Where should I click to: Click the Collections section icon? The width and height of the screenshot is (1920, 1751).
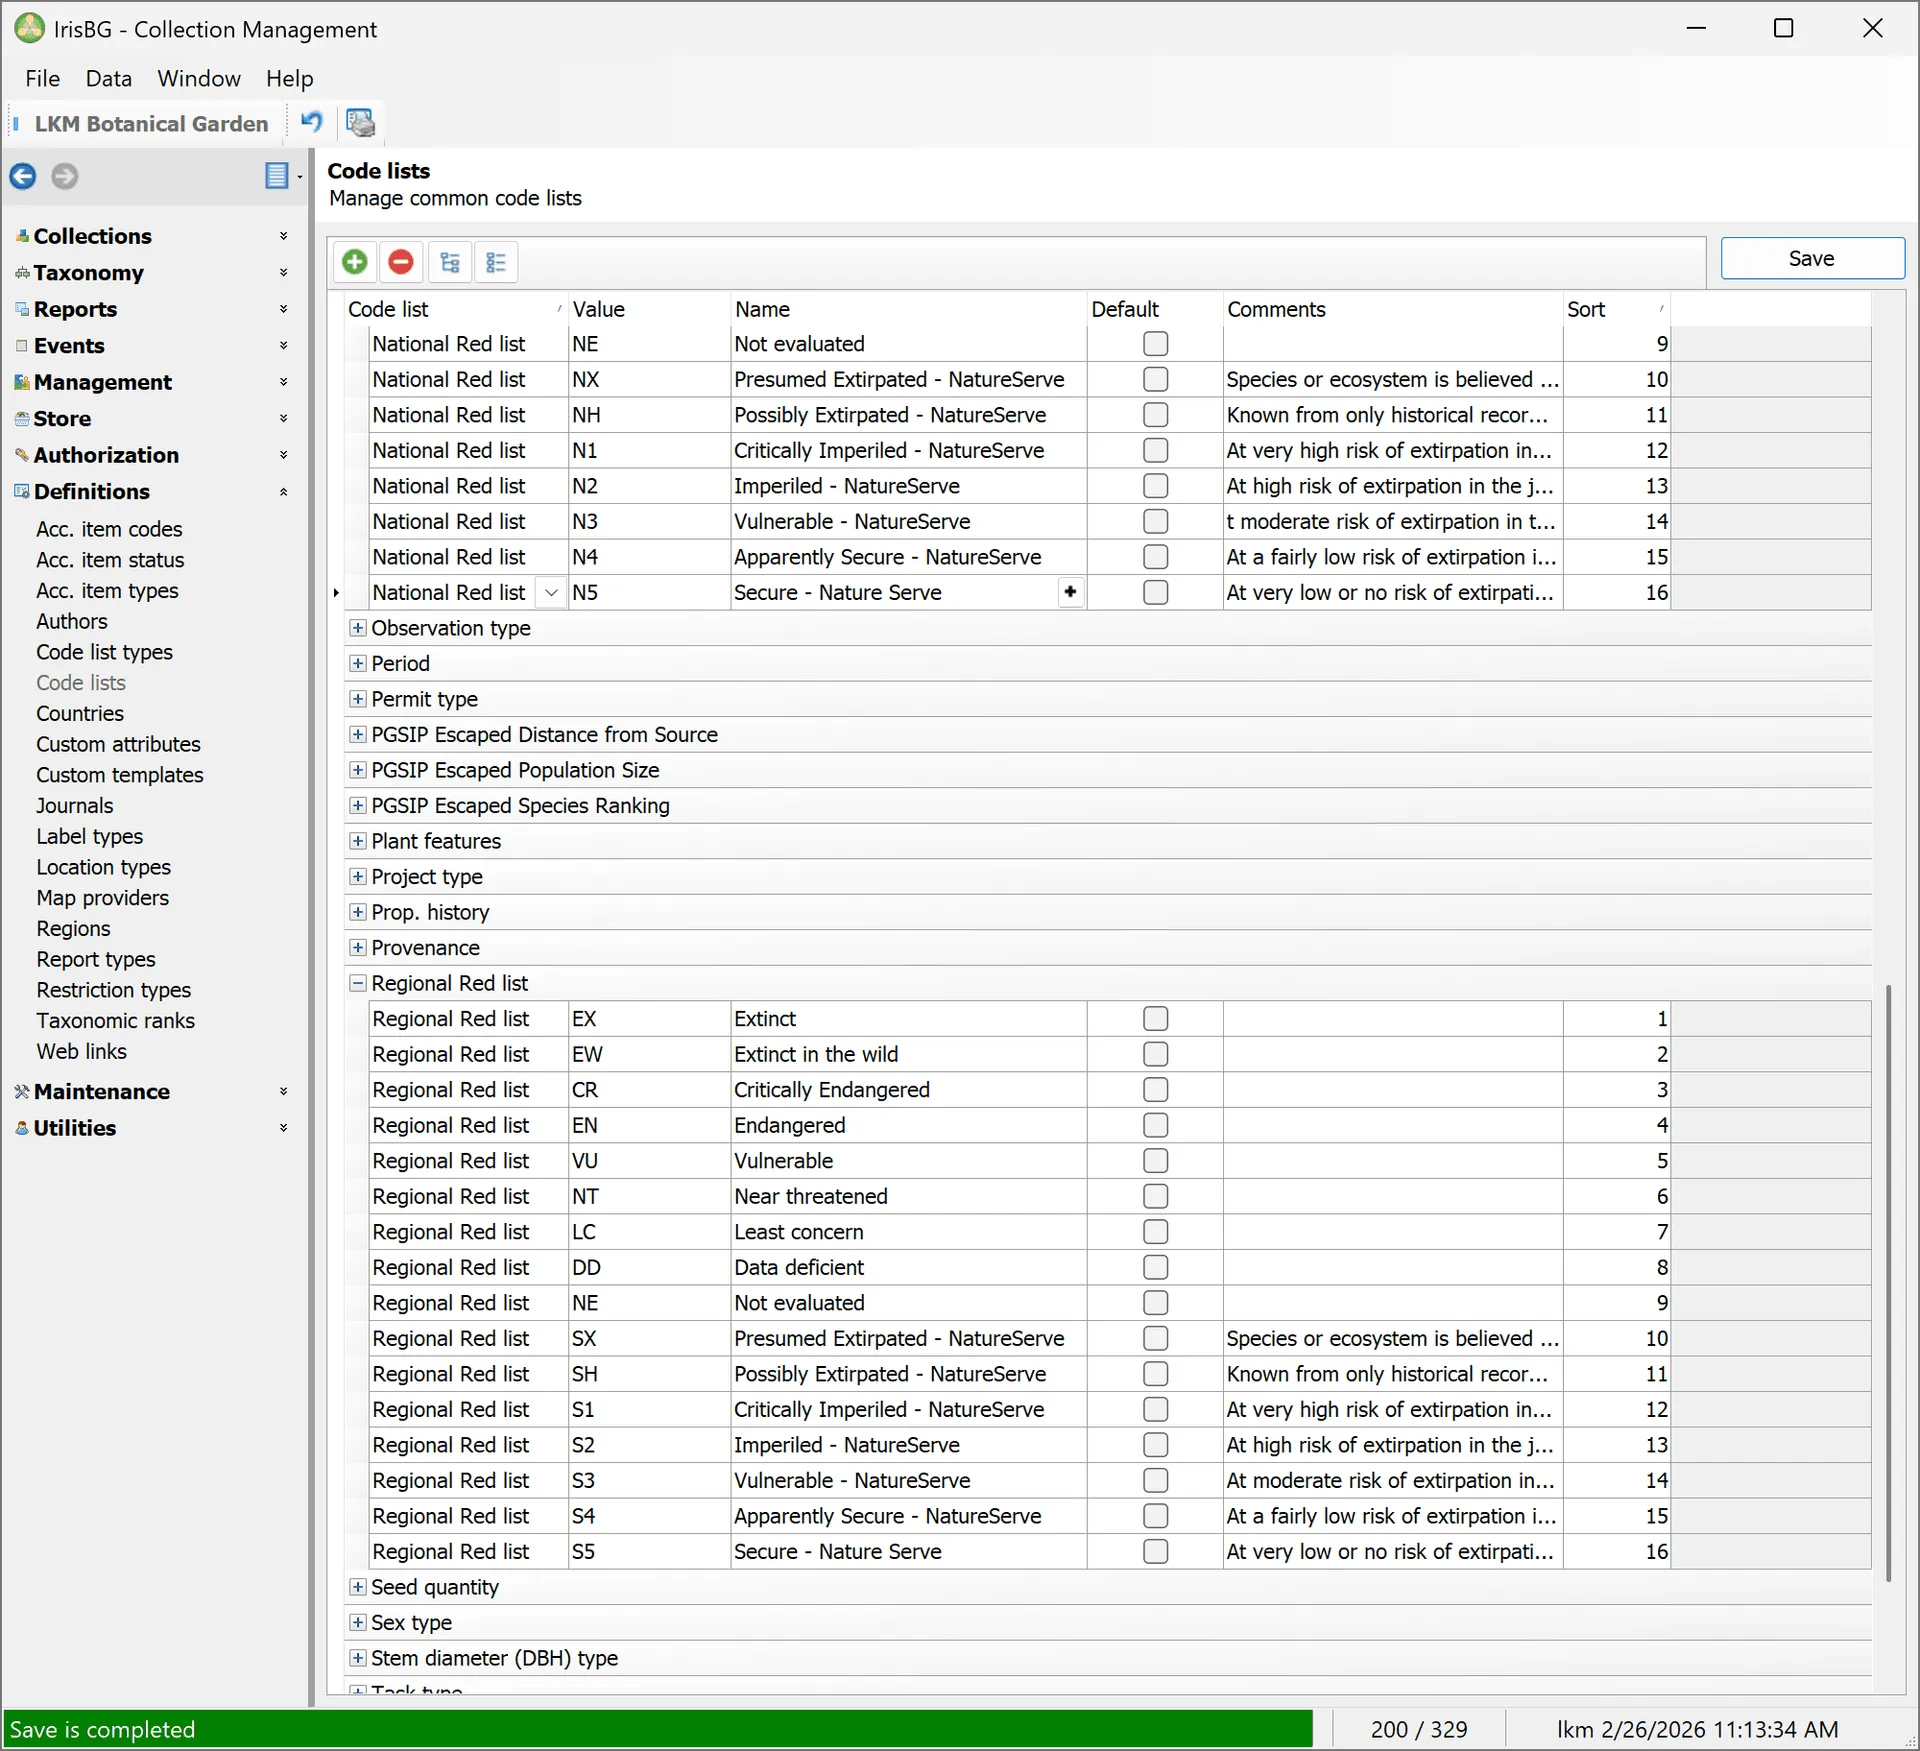pyautogui.click(x=22, y=236)
